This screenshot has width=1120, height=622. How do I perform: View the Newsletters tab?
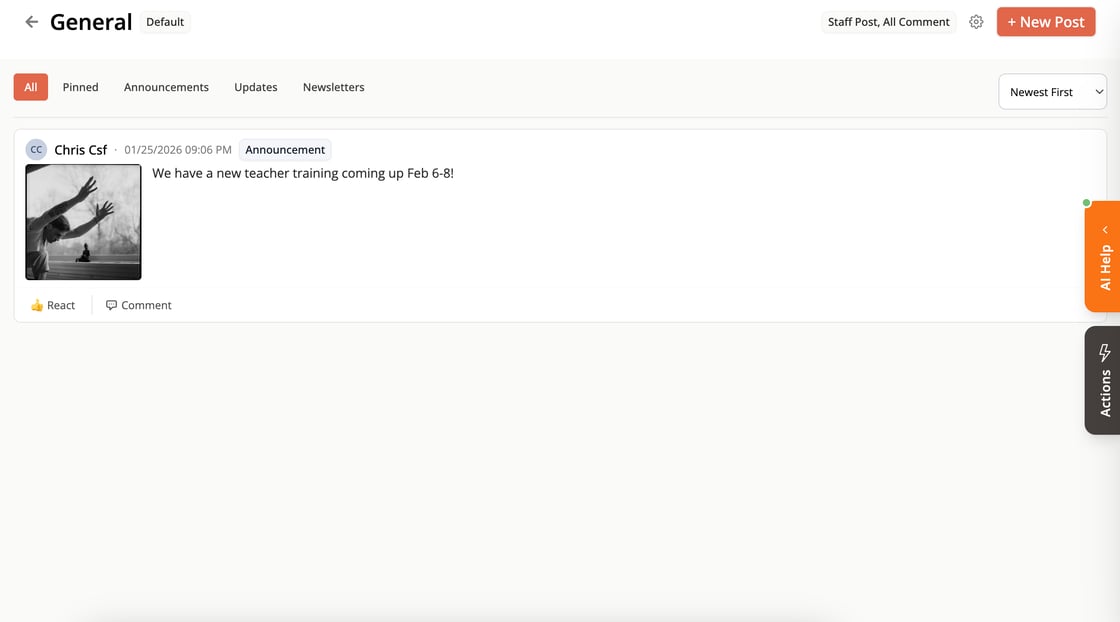tap(333, 86)
